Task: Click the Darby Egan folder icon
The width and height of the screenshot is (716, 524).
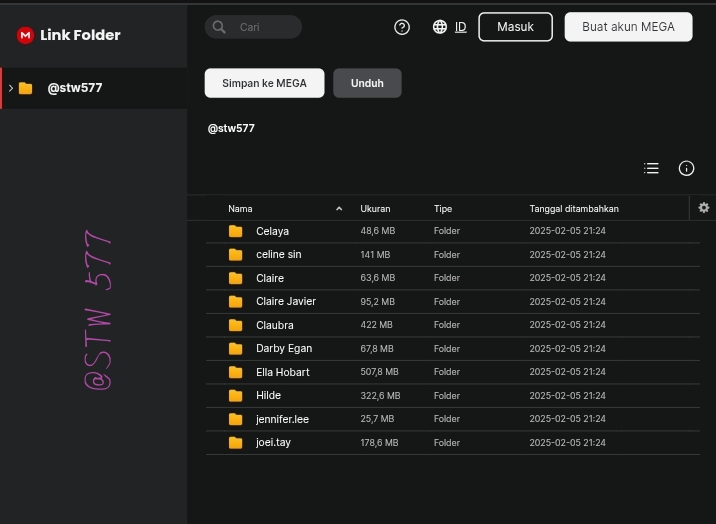Action: coord(236,349)
